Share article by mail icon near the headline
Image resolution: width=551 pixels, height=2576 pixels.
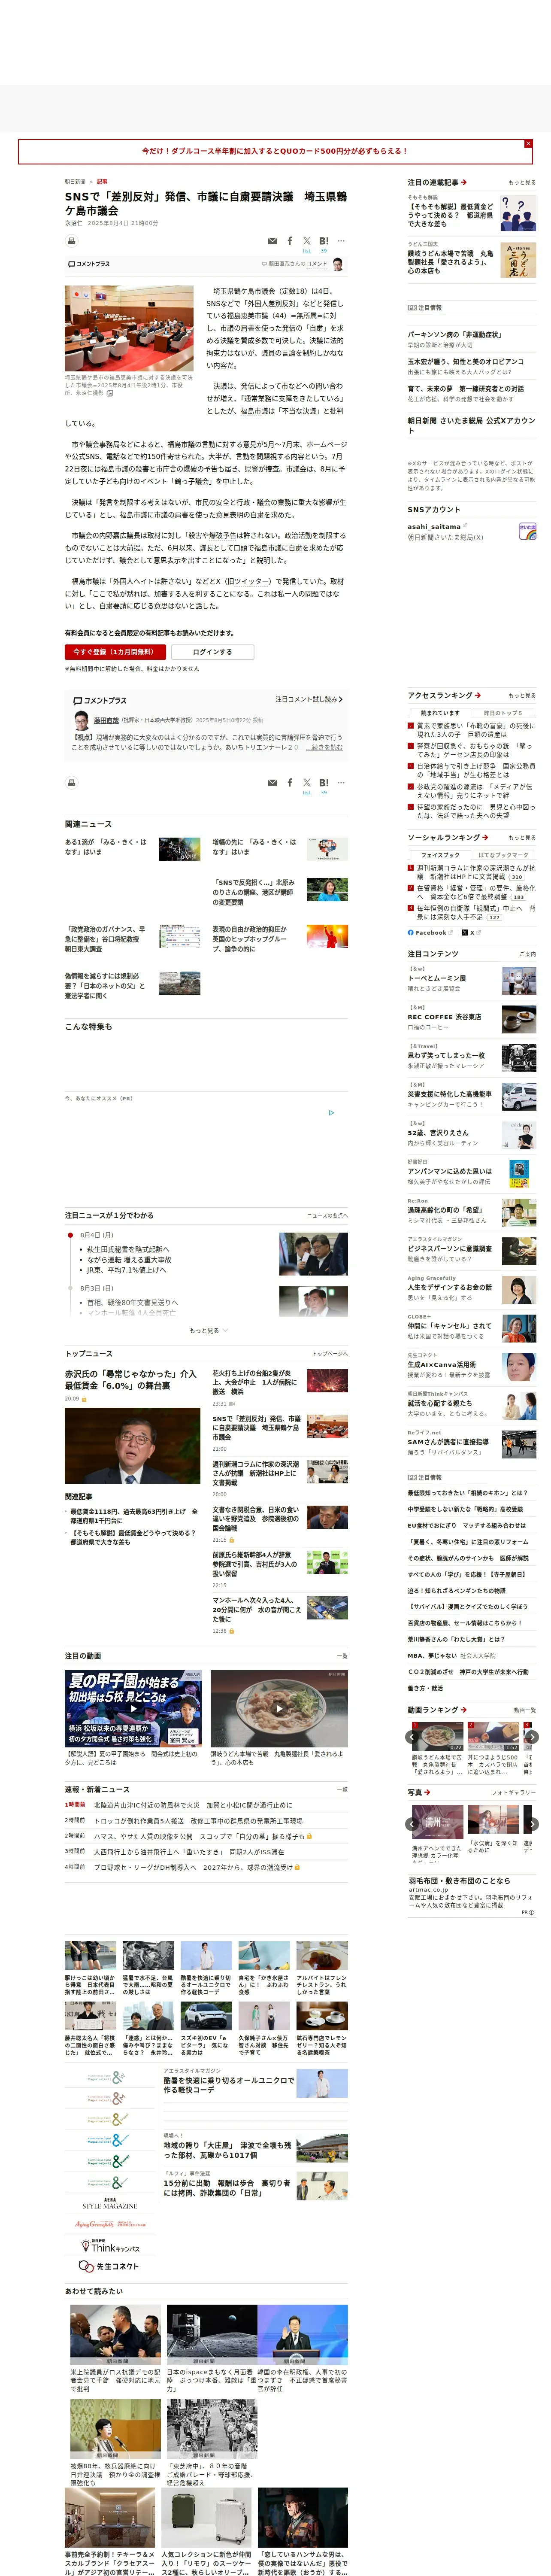point(272,241)
